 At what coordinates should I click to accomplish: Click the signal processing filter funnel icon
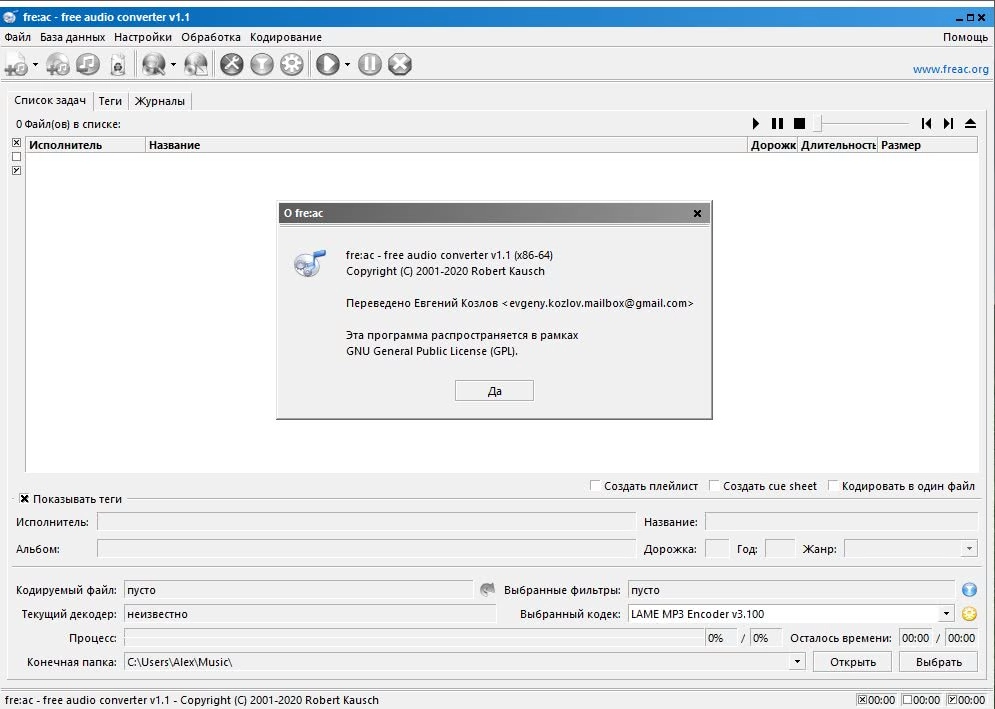point(261,64)
